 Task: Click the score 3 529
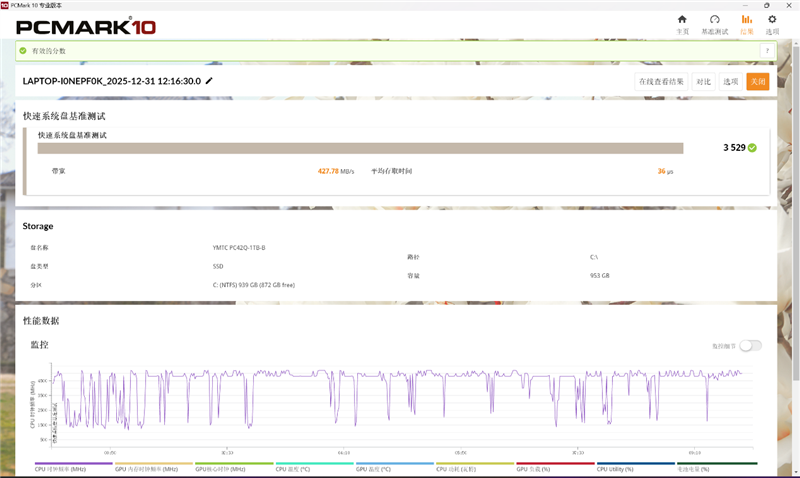click(734, 147)
